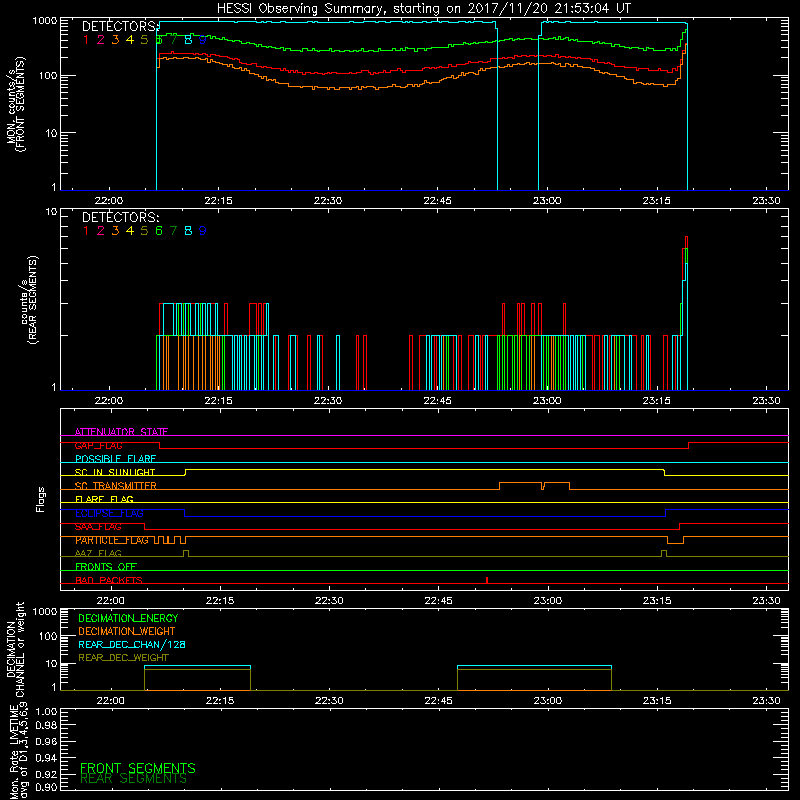Click the AAZ_FLAG pulse near 23:15

click(664, 554)
